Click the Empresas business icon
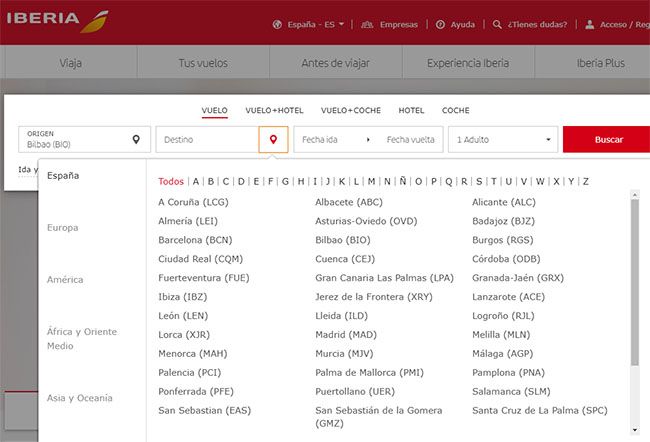 click(x=368, y=24)
